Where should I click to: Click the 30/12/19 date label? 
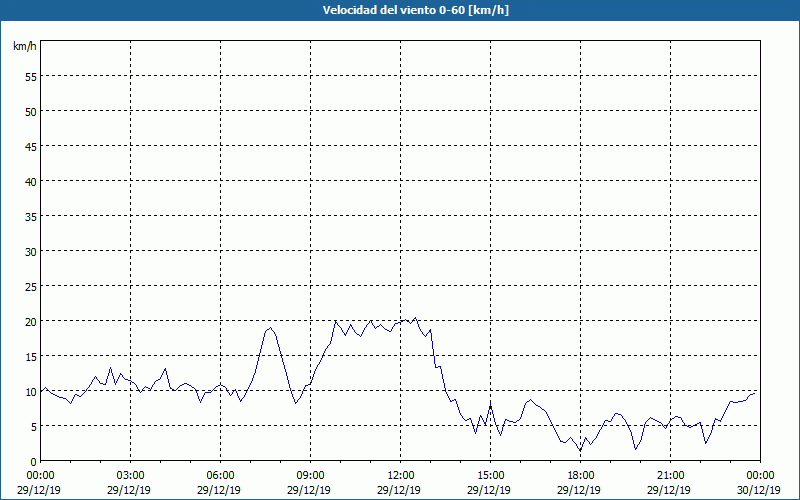760,490
